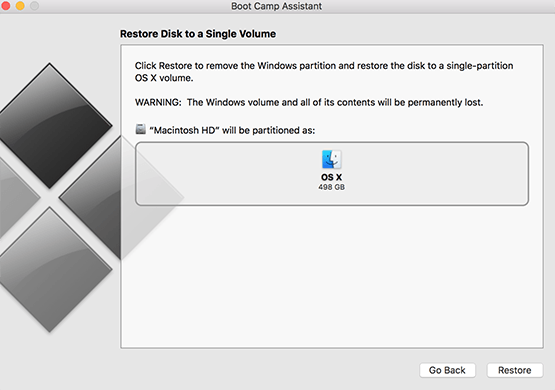Select the OS X Finder partition icon
The width and height of the screenshot is (555, 390).
(x=332, y=159)
